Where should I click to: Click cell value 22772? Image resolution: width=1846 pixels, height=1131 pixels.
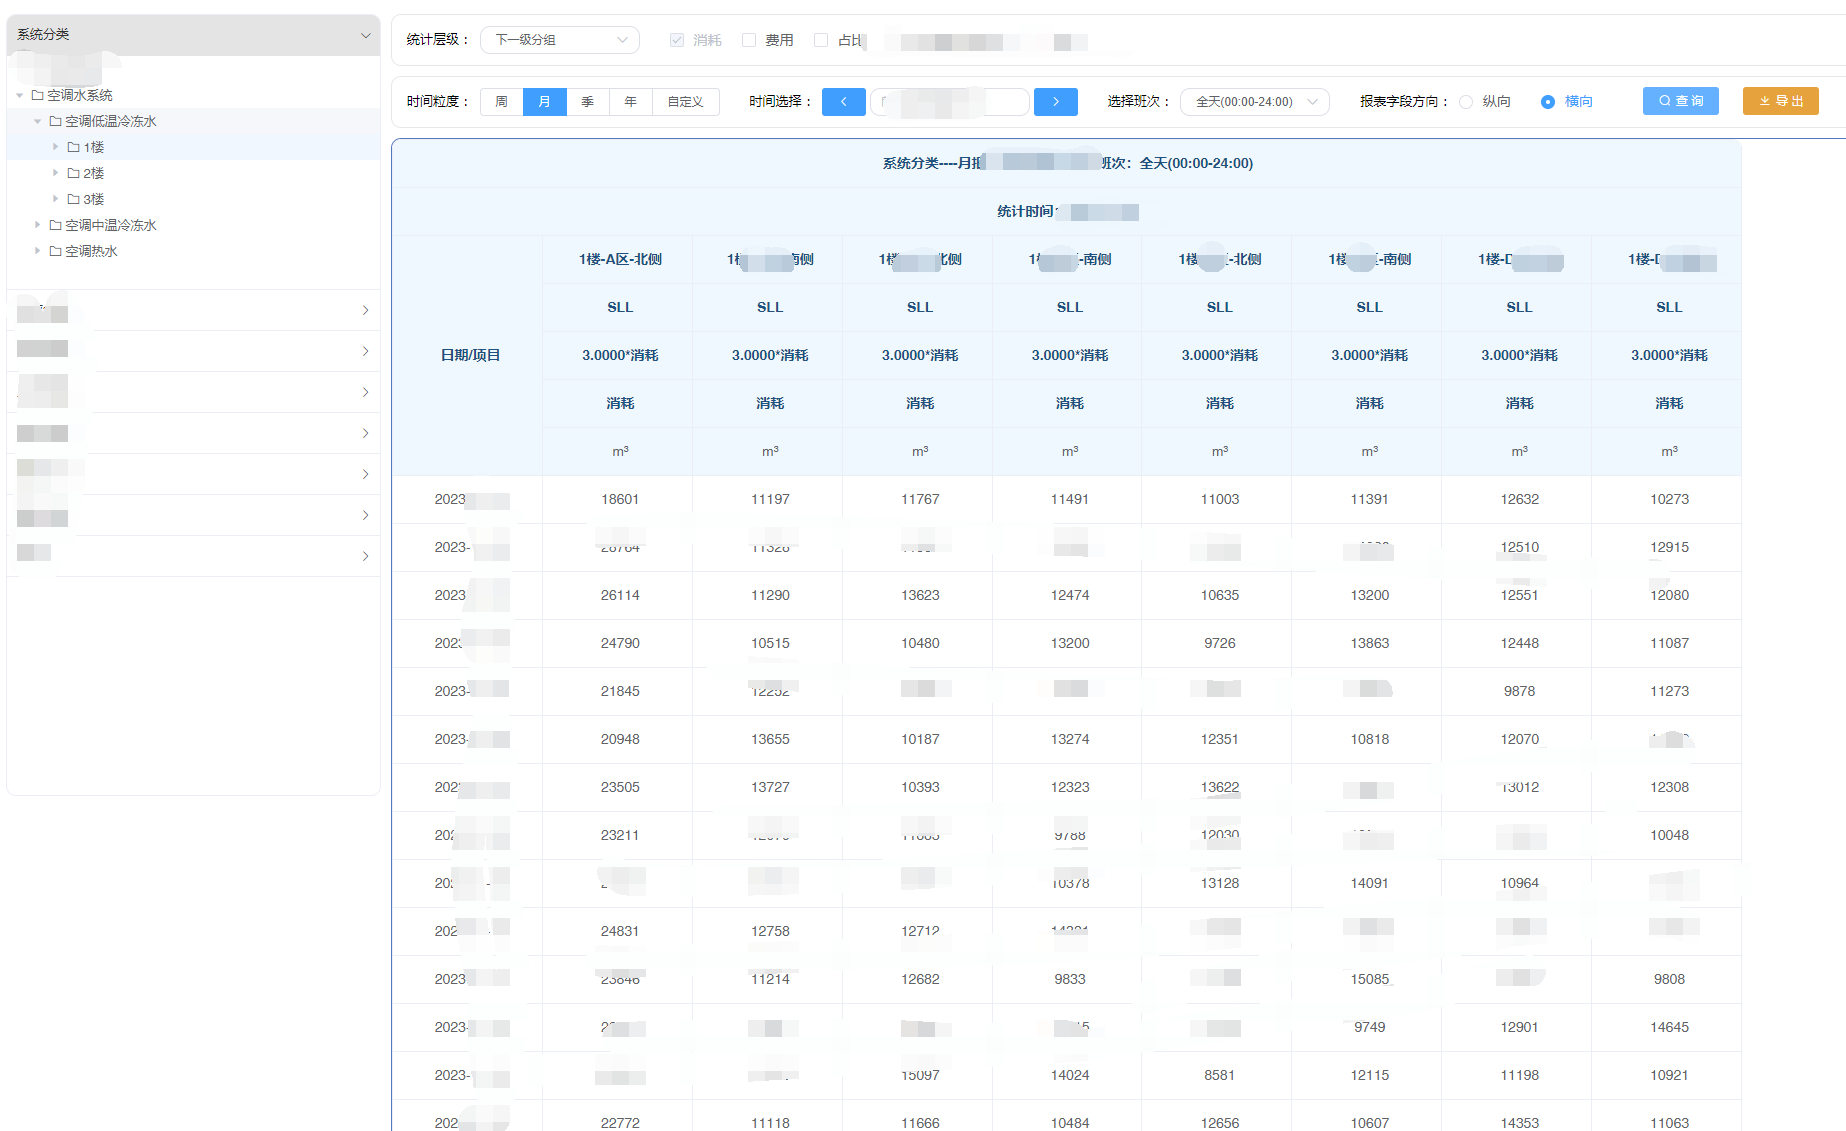click(x=620, y=1123)
